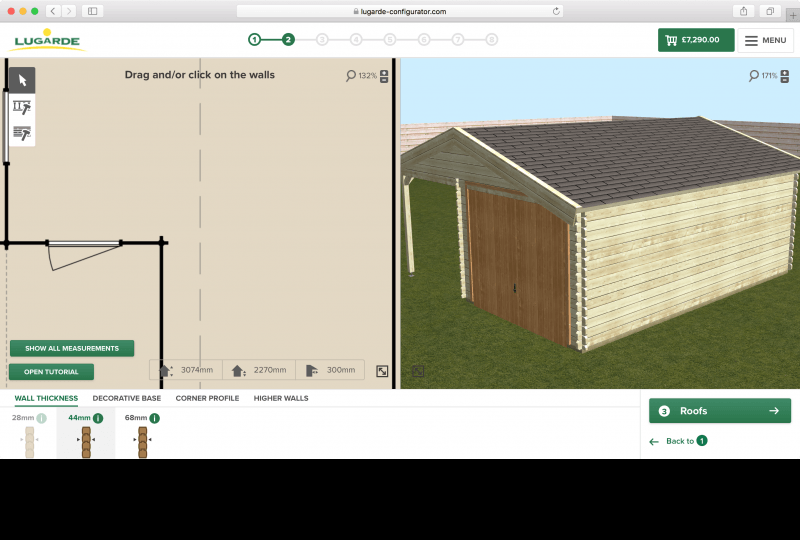Expand the 3D preview to fullscreen
800x540 pixels.
point(418,371)
